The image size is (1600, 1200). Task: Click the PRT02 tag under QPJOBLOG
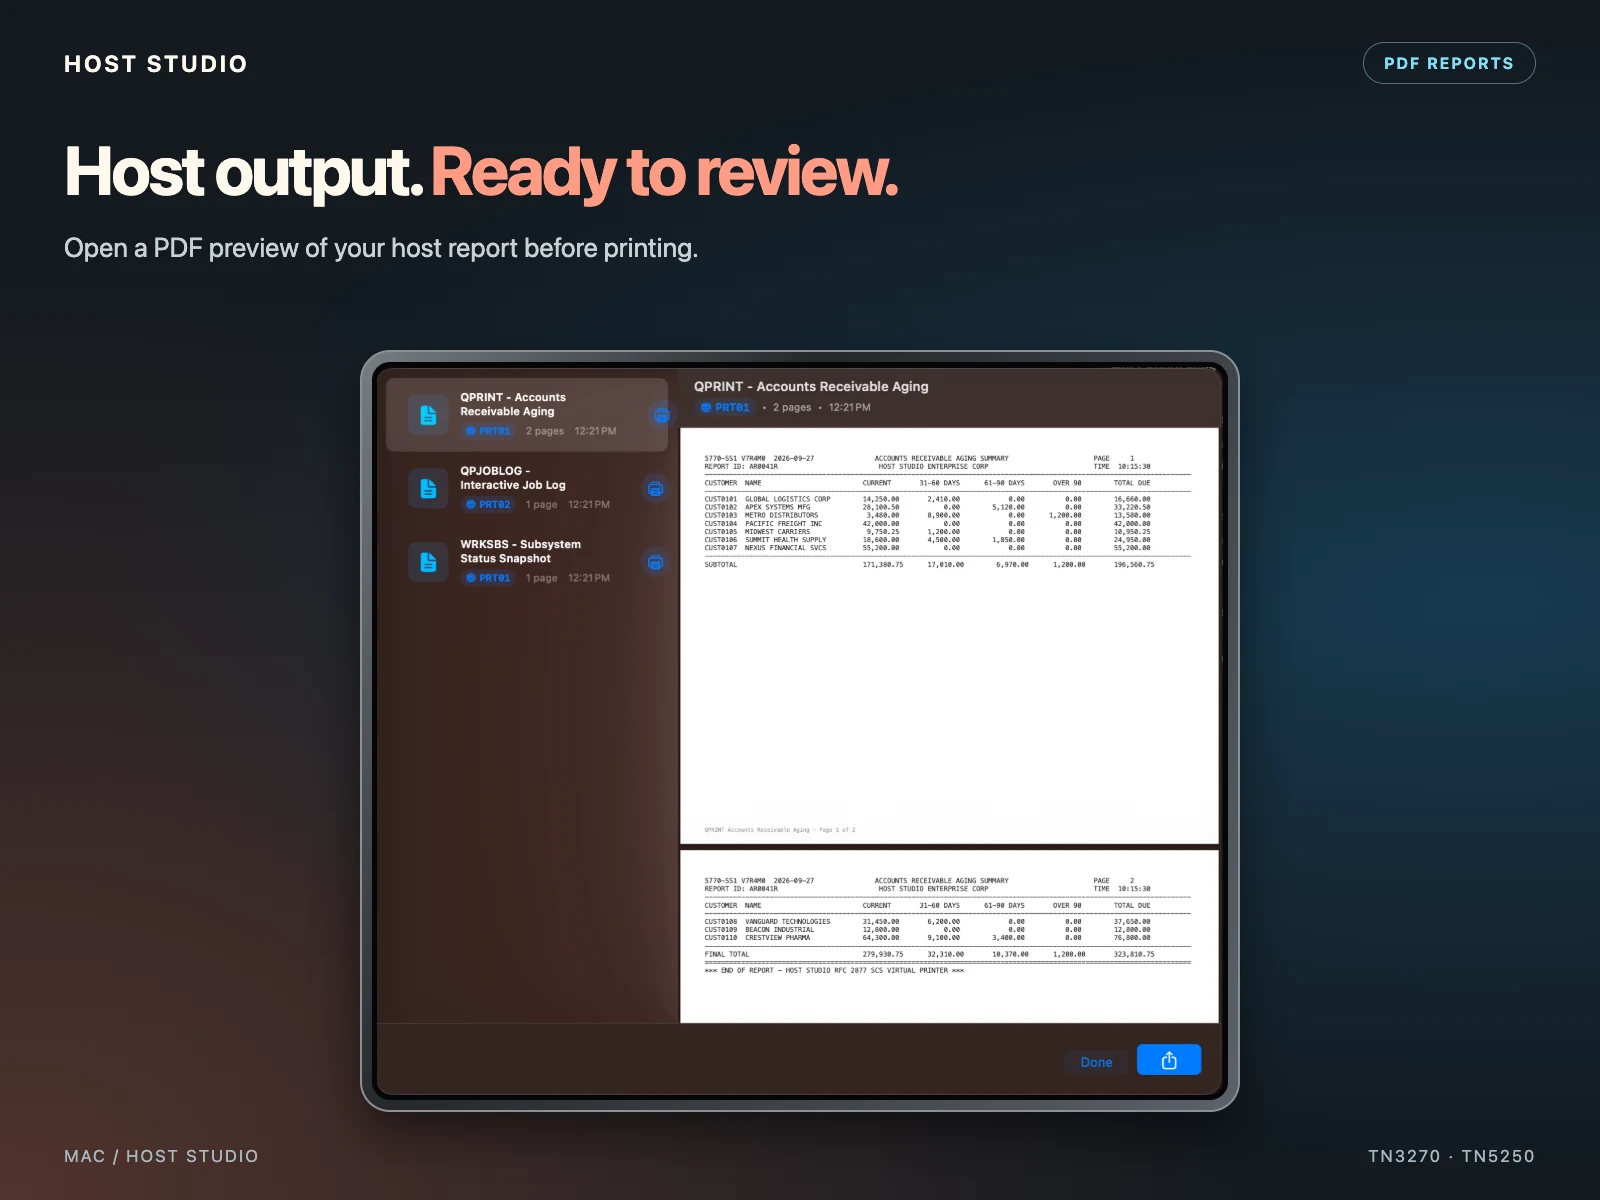[488, 505]
